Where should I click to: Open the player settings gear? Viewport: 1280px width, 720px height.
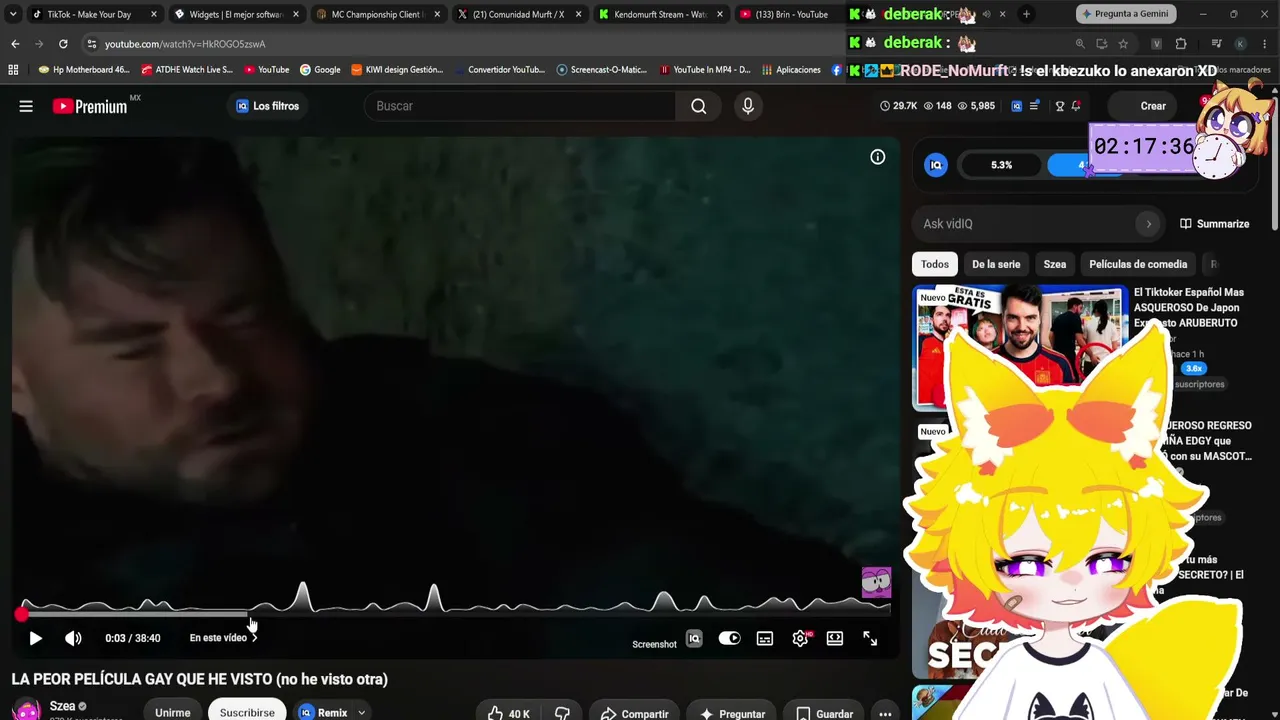(x=800, y=638)
